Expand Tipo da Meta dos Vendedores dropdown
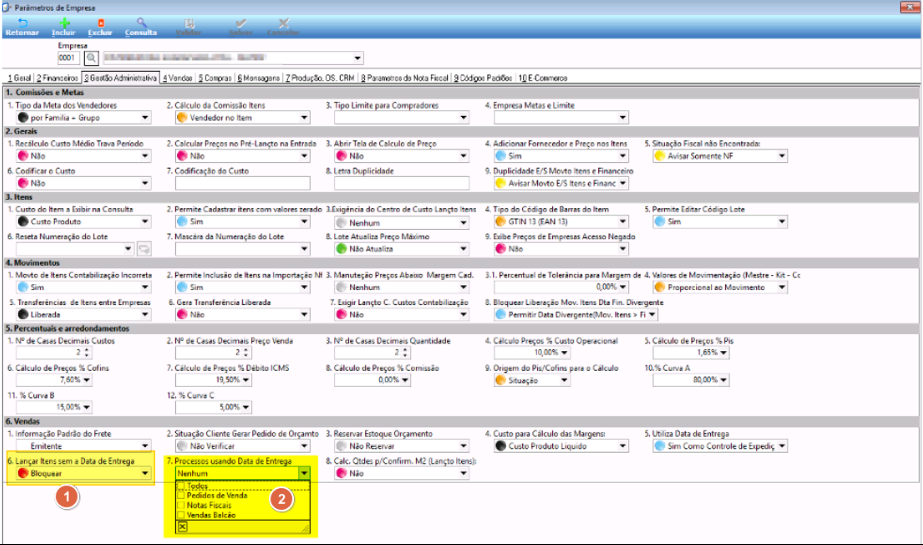This screenshot has height=545, width=923. [x=145, y=118]
